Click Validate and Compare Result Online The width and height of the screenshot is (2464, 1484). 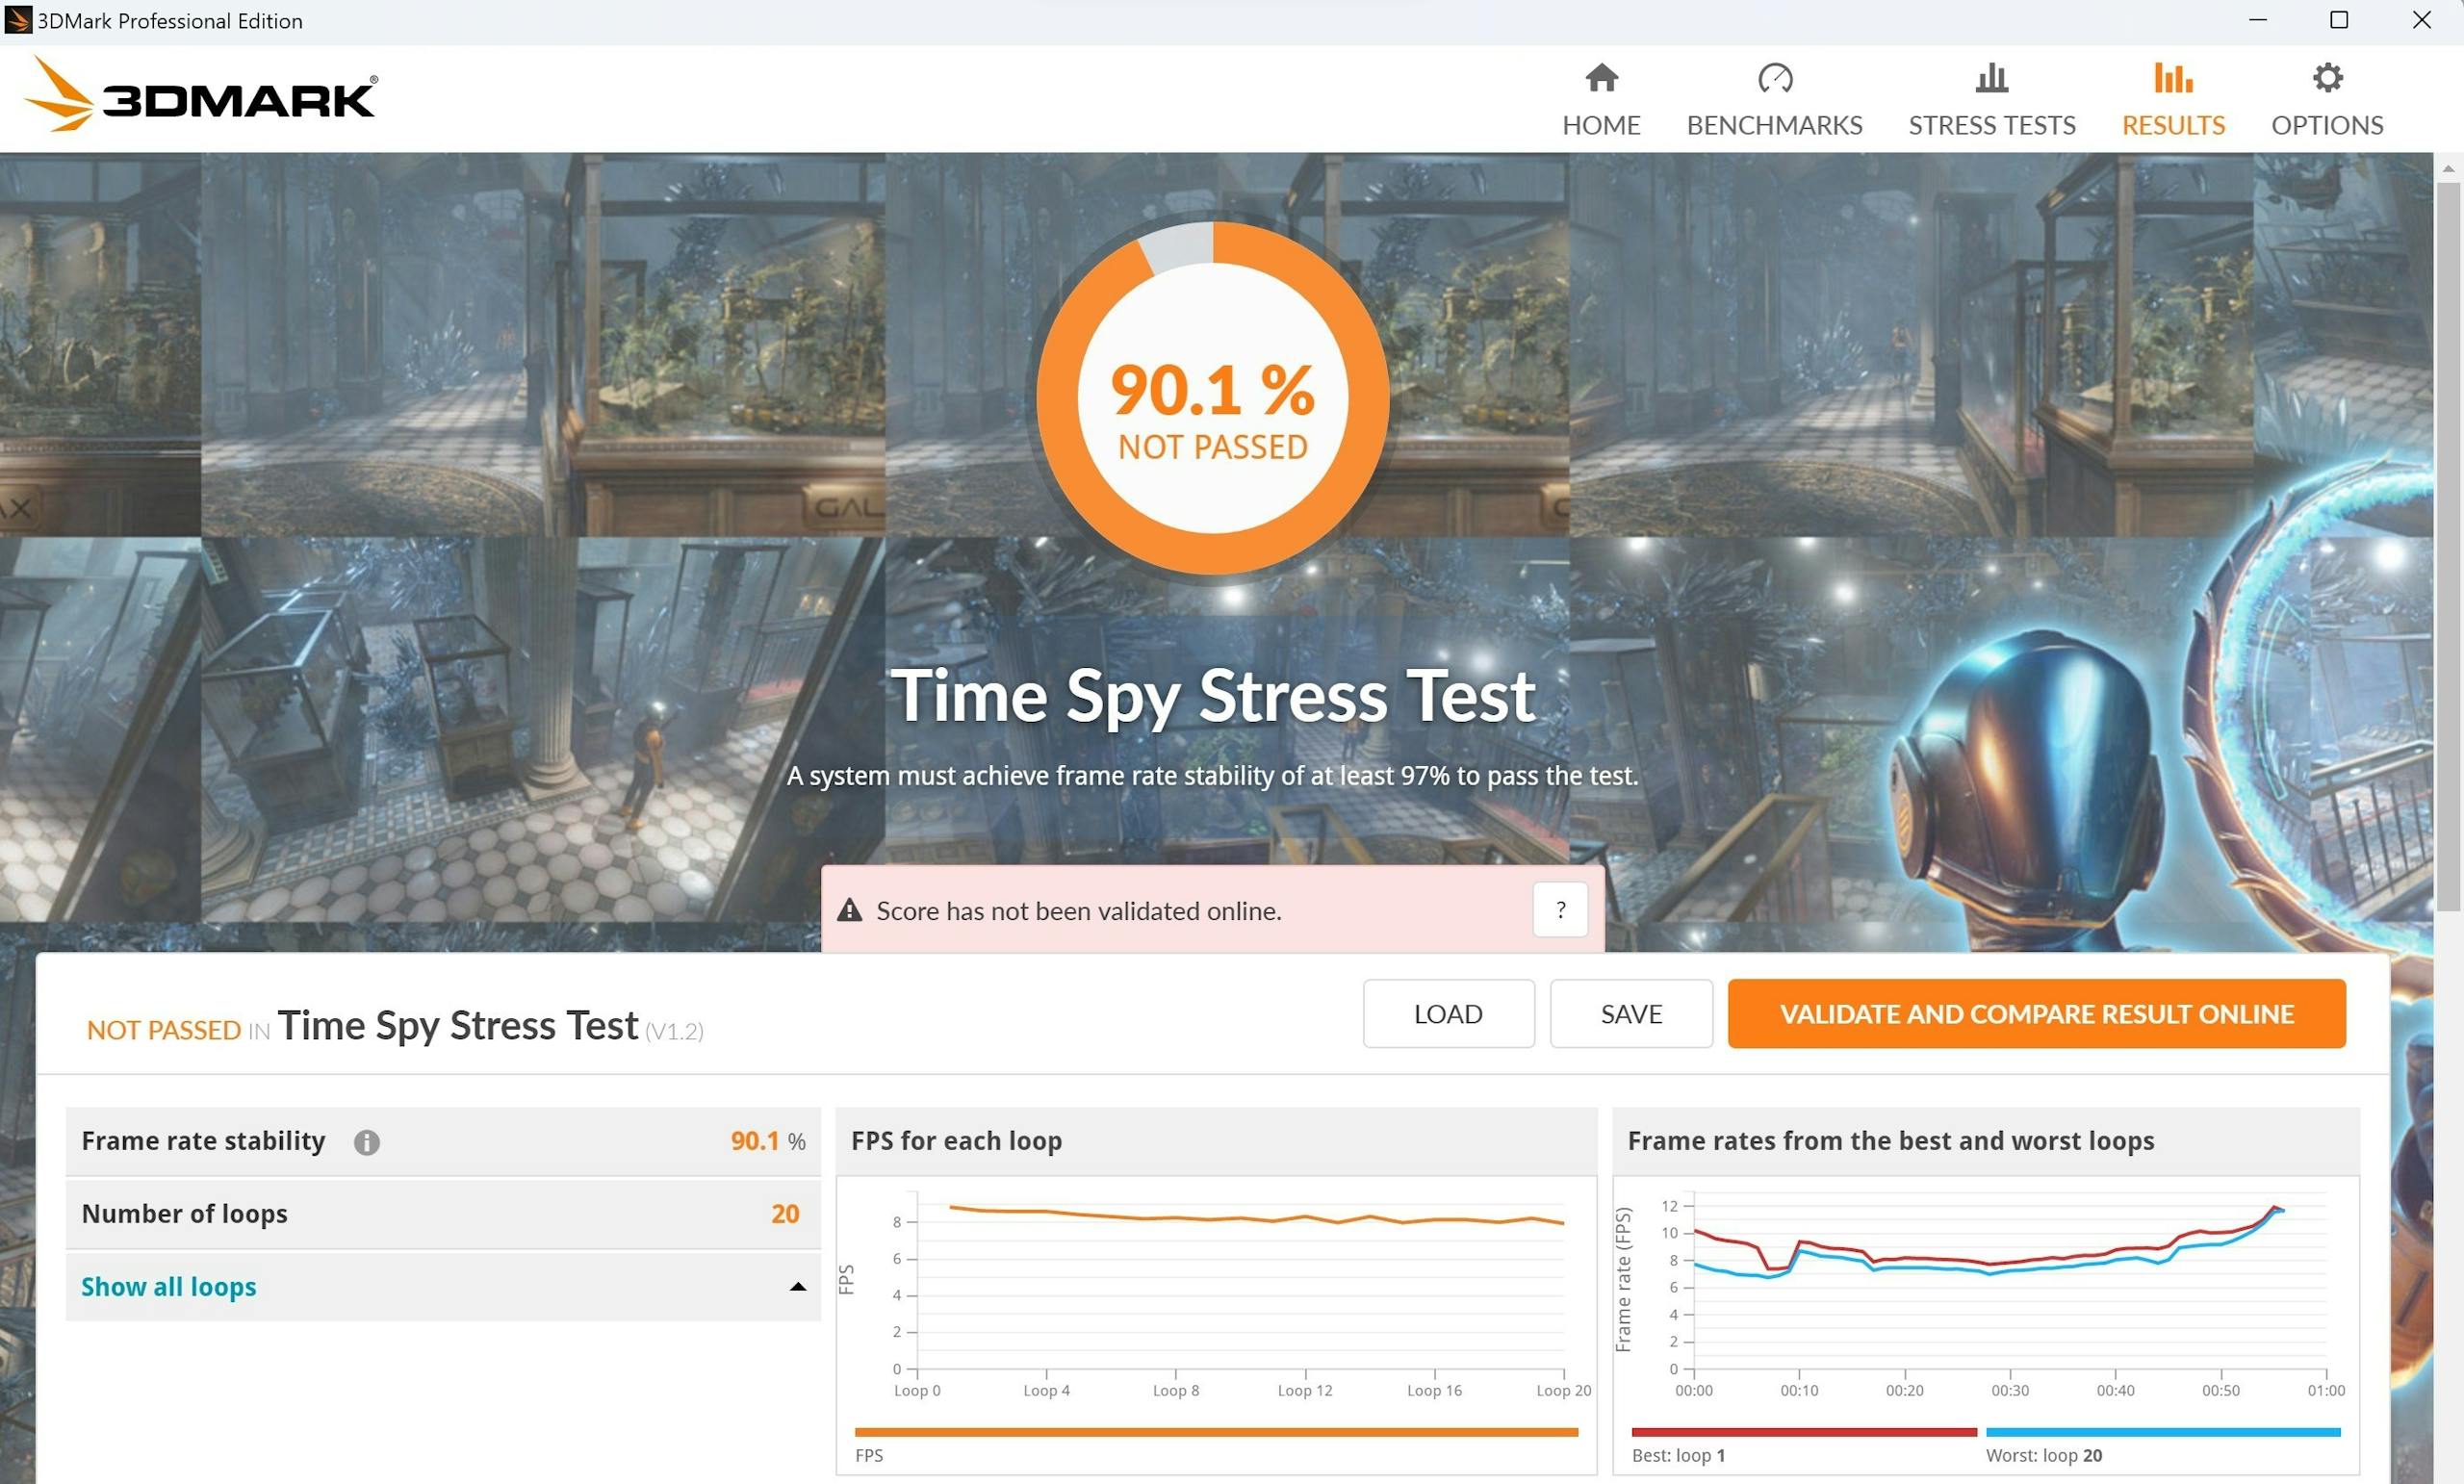pos(2036,1014)
